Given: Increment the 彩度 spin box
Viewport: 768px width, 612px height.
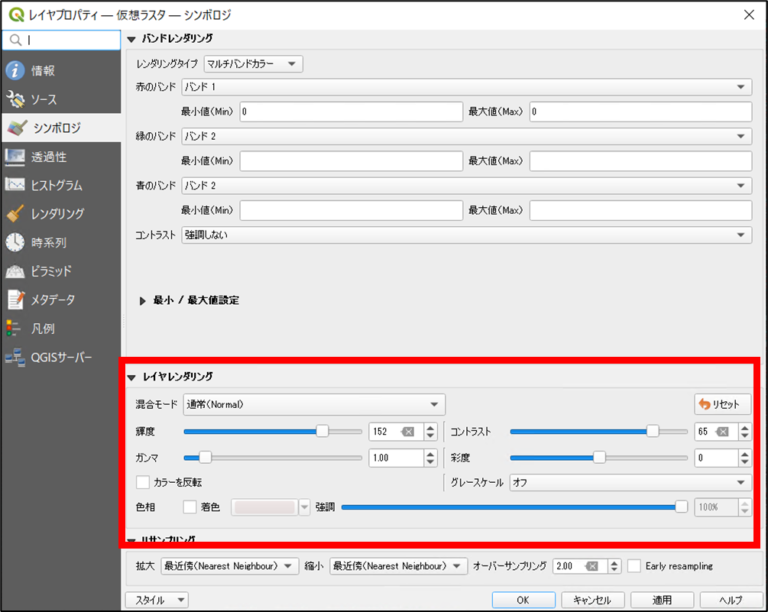Looking at the screenshot, I should [745, 454].
